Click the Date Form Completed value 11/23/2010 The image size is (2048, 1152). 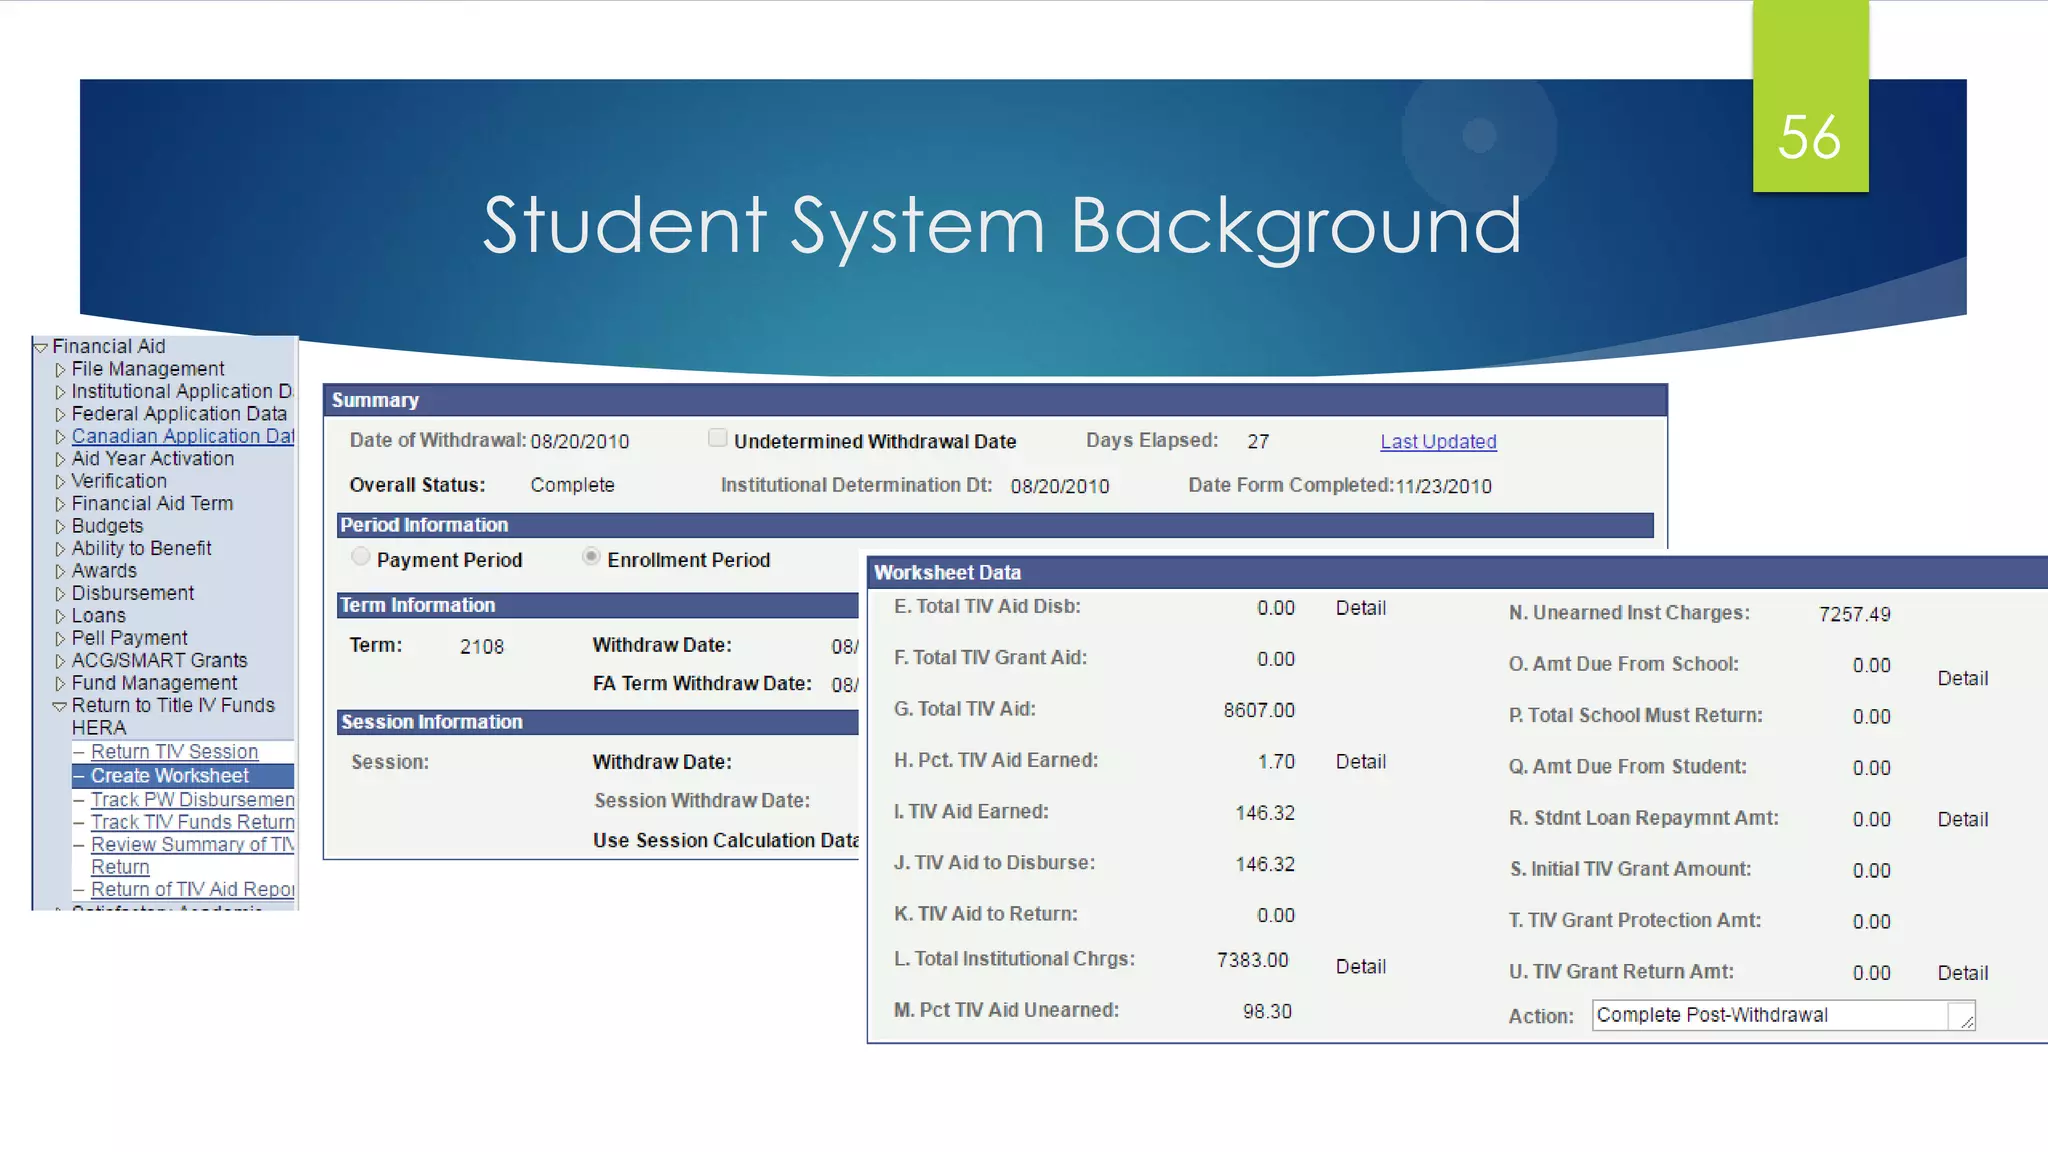(x=1443, y=486)
